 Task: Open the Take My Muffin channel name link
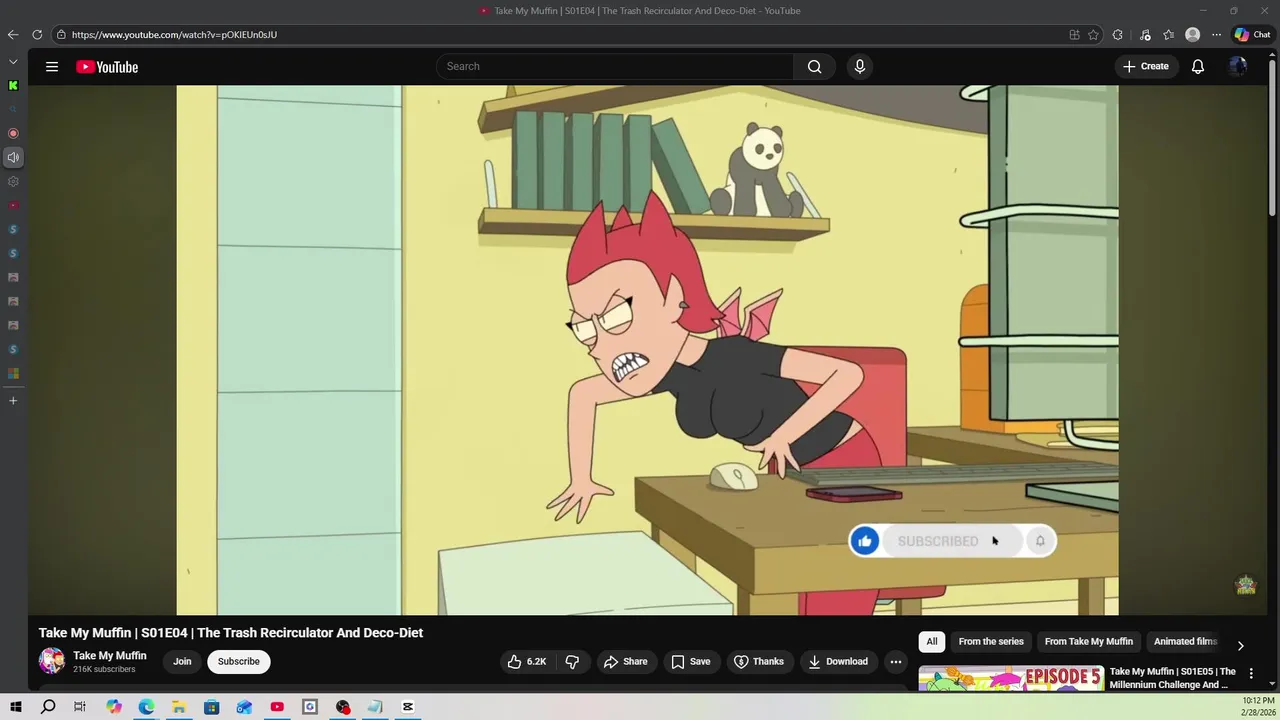tap(110, 656)
